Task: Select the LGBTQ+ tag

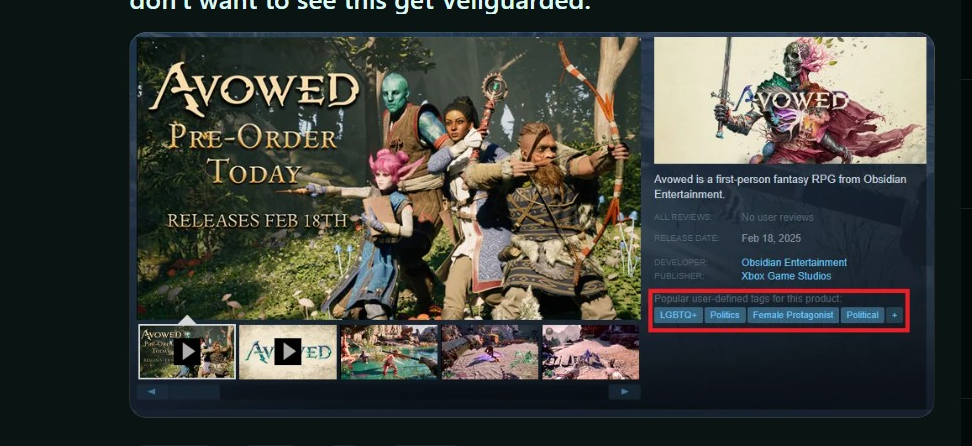Action: pyautogui.click(x=678, y=315)
